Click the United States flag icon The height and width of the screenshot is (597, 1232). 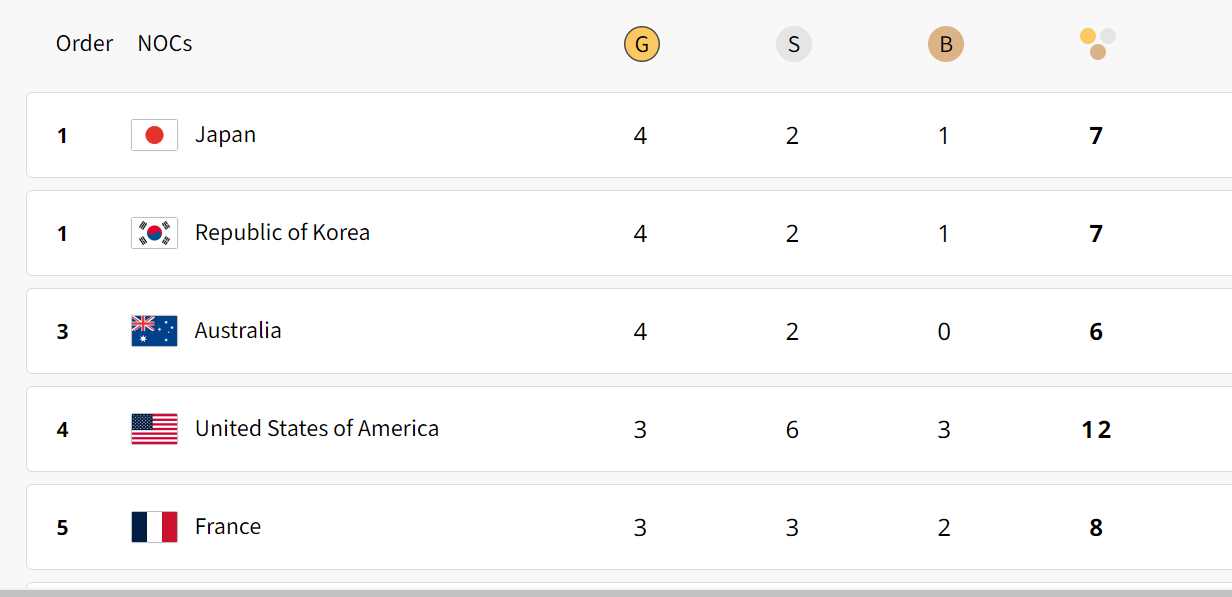pos(154,429)
